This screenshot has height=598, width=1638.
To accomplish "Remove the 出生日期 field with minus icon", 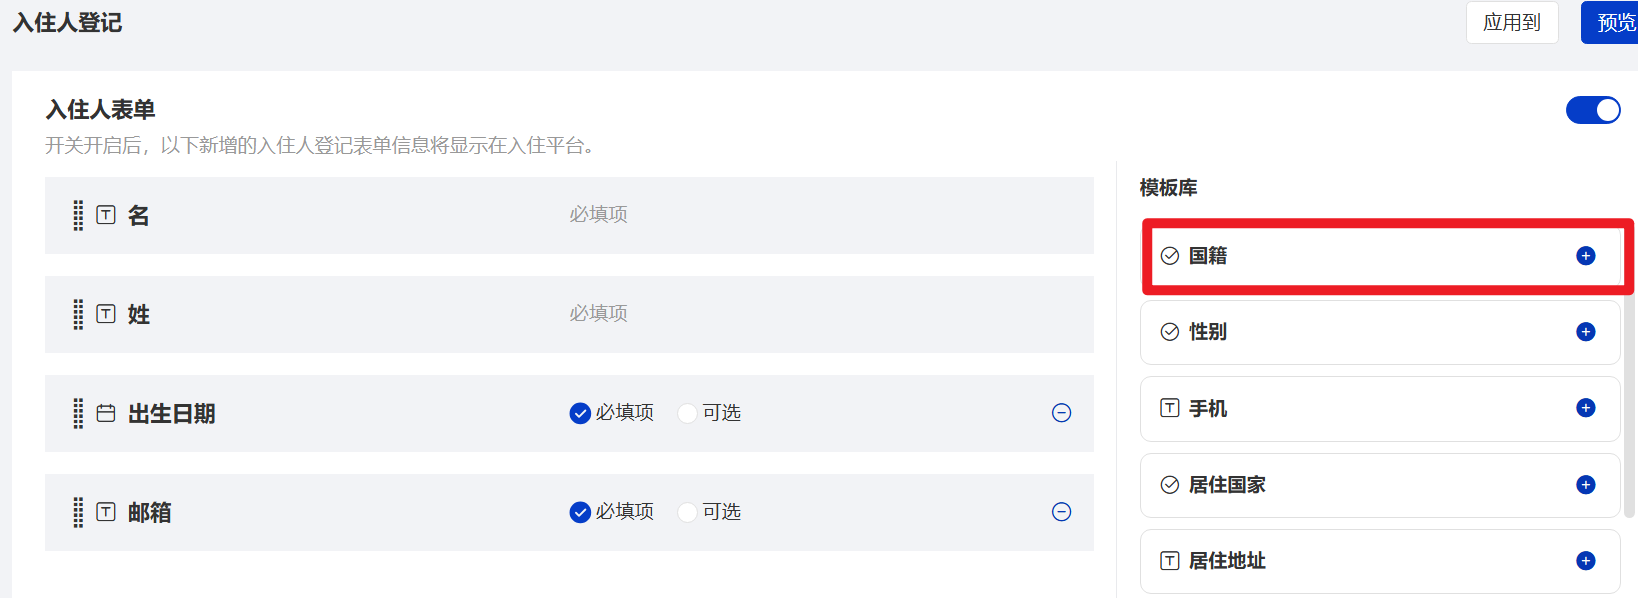I will coord(1061,413).
